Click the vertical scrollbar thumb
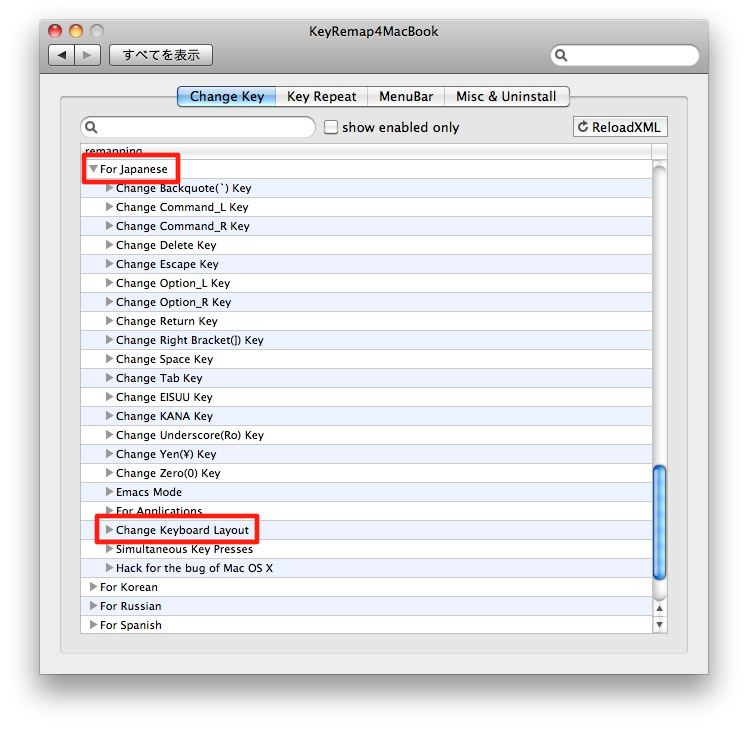 [659, 520]
